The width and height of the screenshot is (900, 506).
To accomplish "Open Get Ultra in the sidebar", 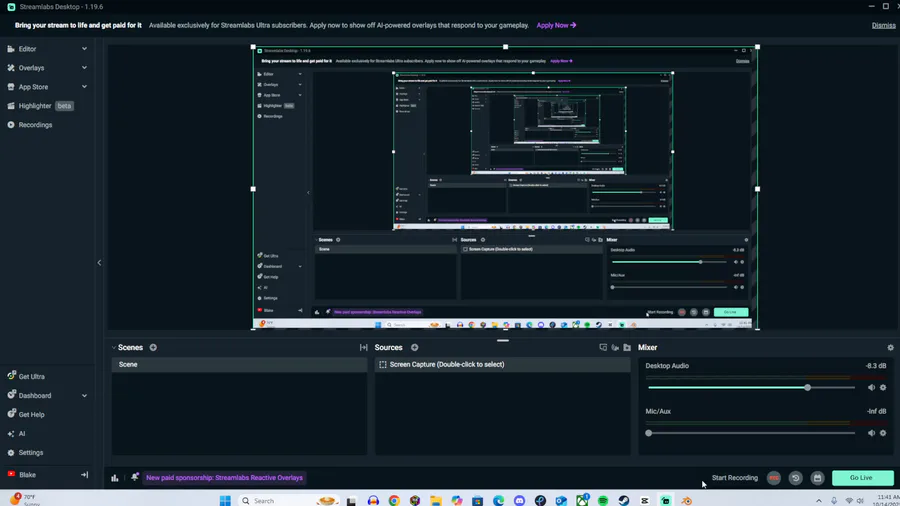I will (26, 376).
